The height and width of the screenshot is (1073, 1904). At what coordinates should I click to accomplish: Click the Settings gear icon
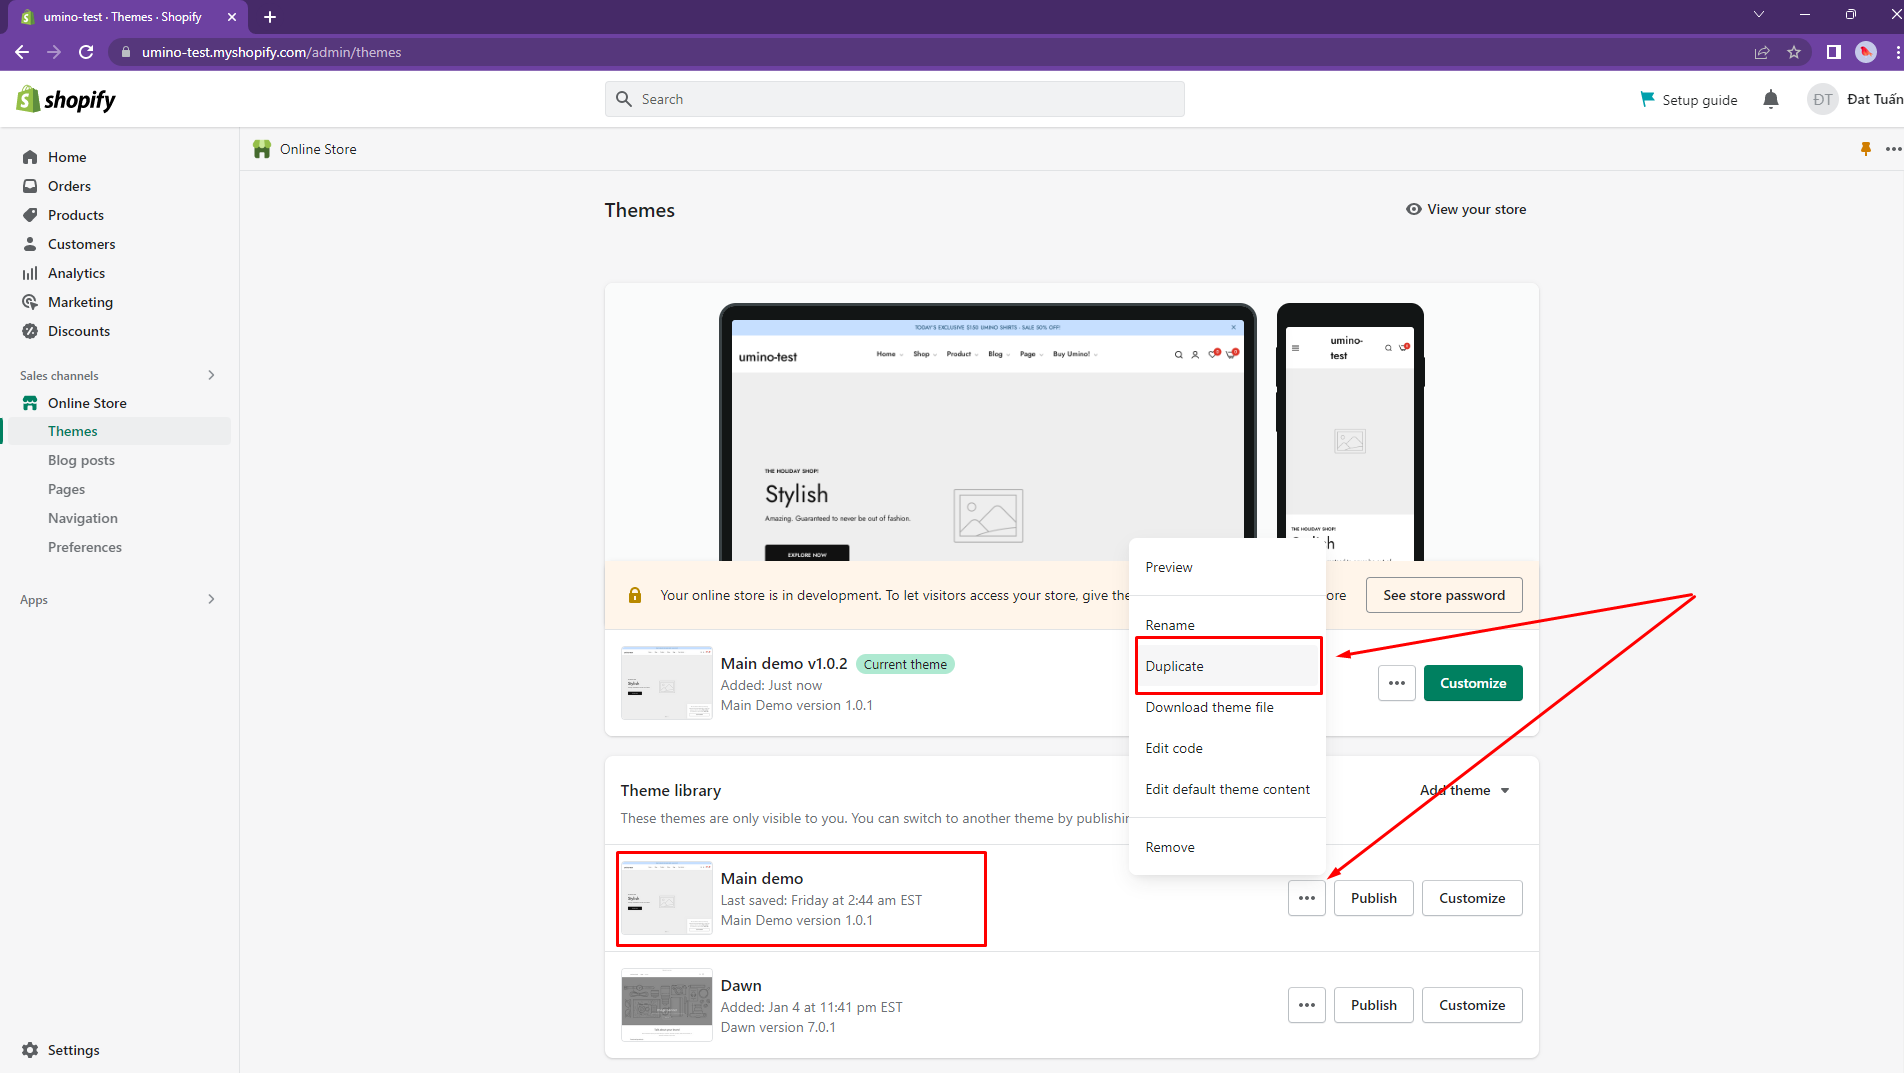[x=30, y=1050]
